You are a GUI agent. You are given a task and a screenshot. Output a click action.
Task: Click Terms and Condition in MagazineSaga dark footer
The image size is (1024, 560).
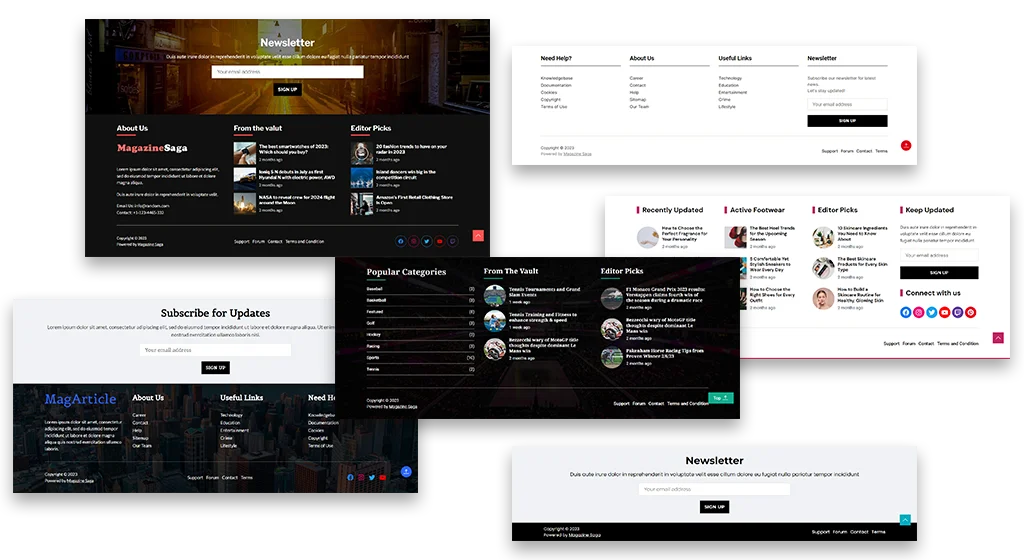tap(304, 241)
